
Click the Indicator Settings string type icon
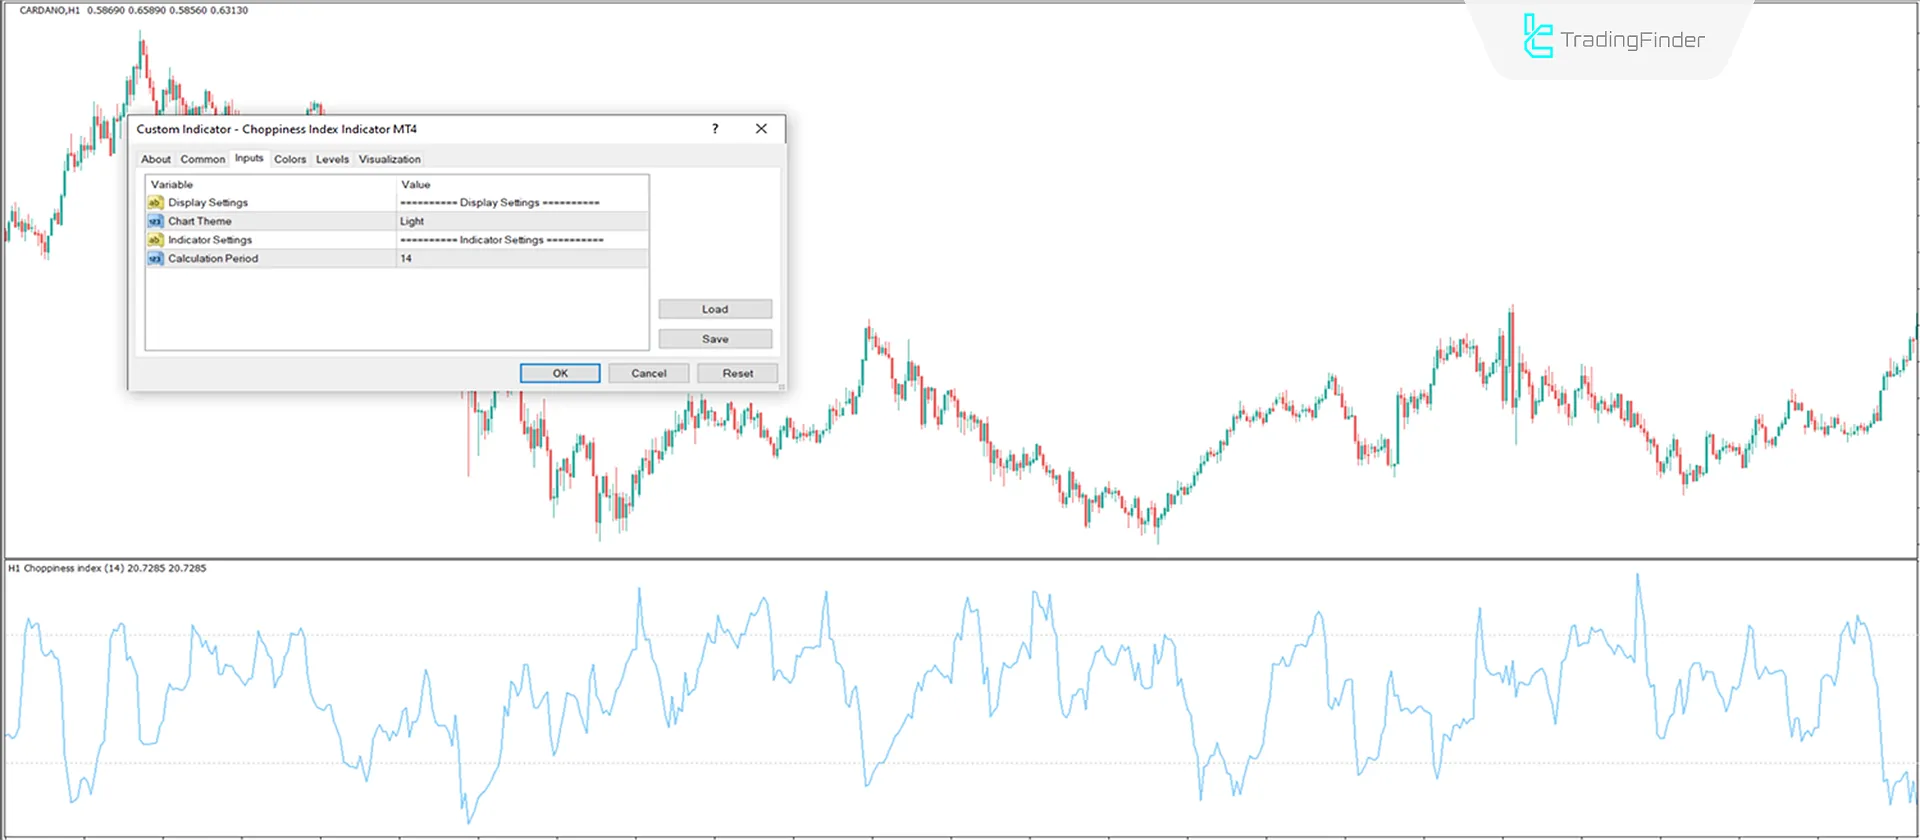point(155,240)
